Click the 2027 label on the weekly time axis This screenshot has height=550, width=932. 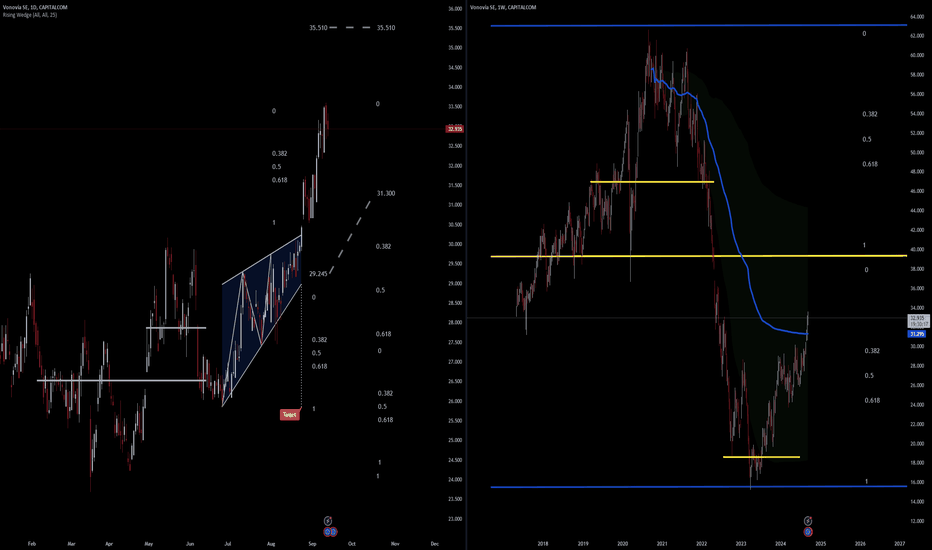[899, 543]
